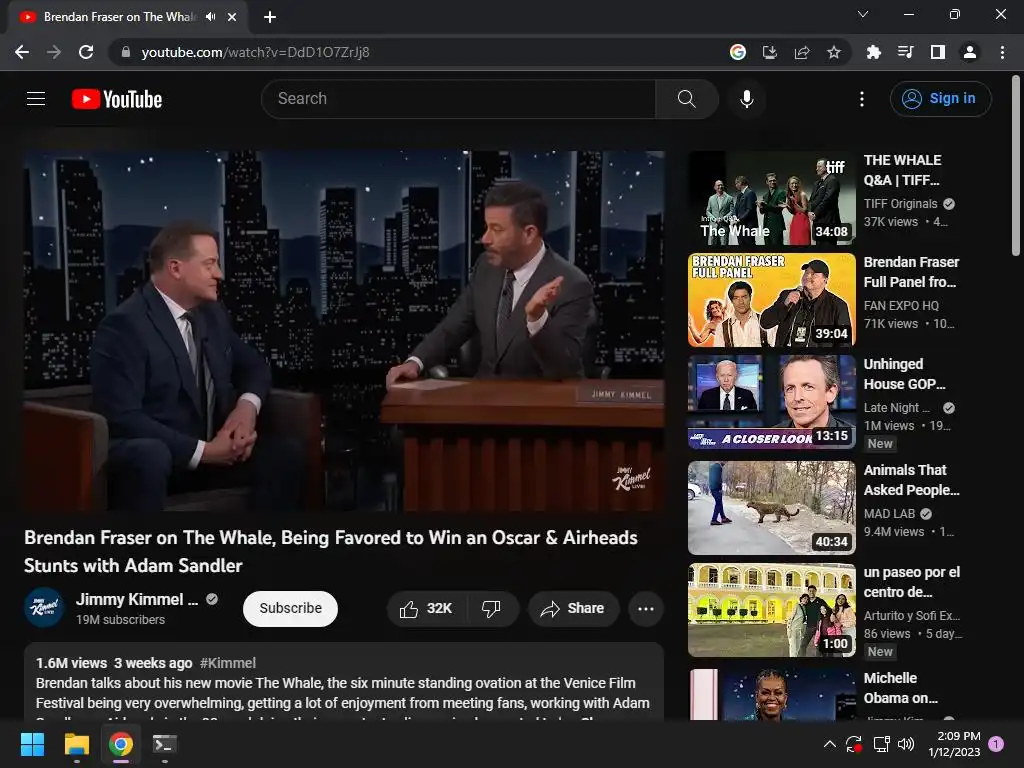The image size is (1024, 768).
Task: Mute the tab using speaker icon
Action: coord(210,17)
